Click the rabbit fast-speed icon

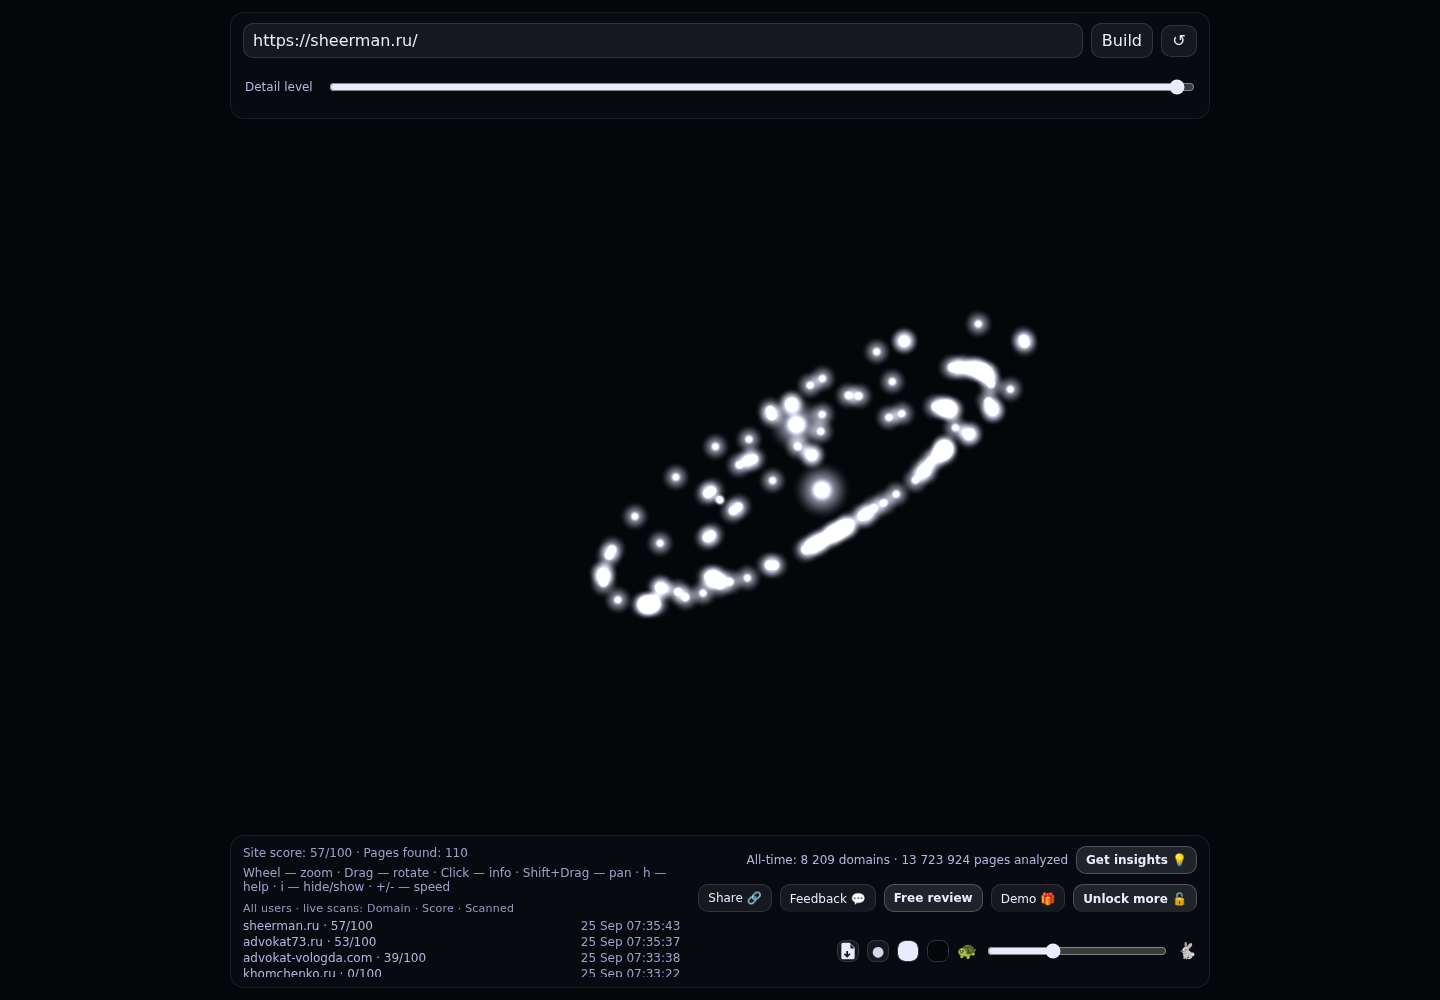click(x=1187, y=951)
